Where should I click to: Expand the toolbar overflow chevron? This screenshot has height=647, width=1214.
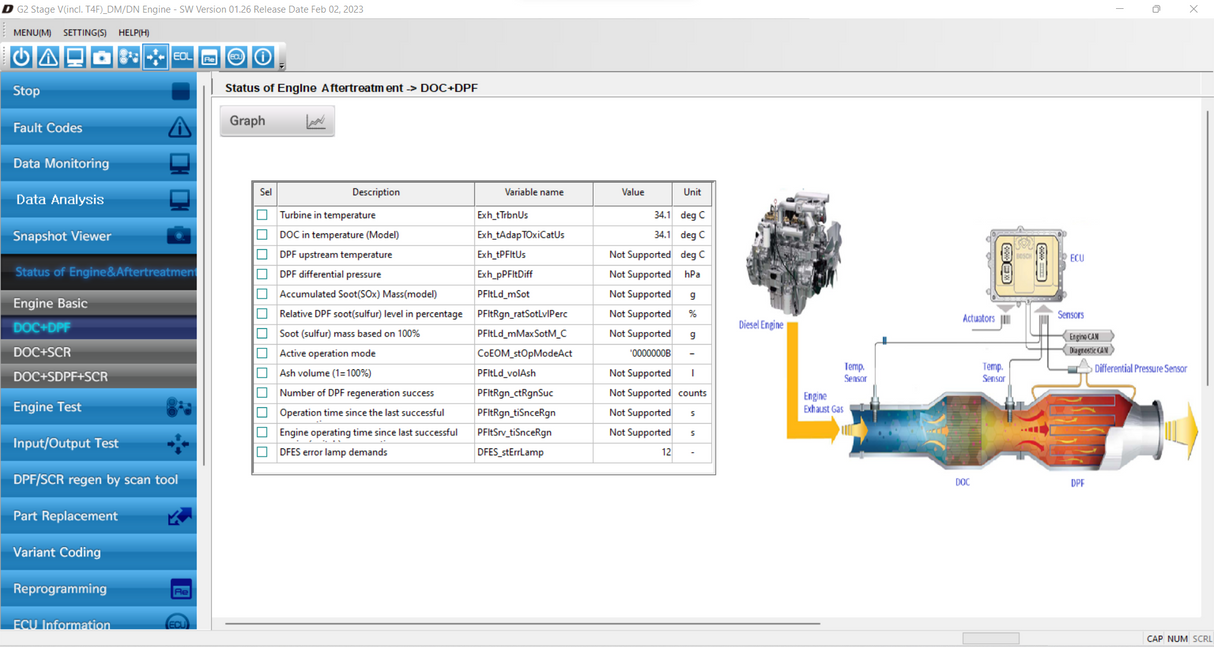coord(284,64)
